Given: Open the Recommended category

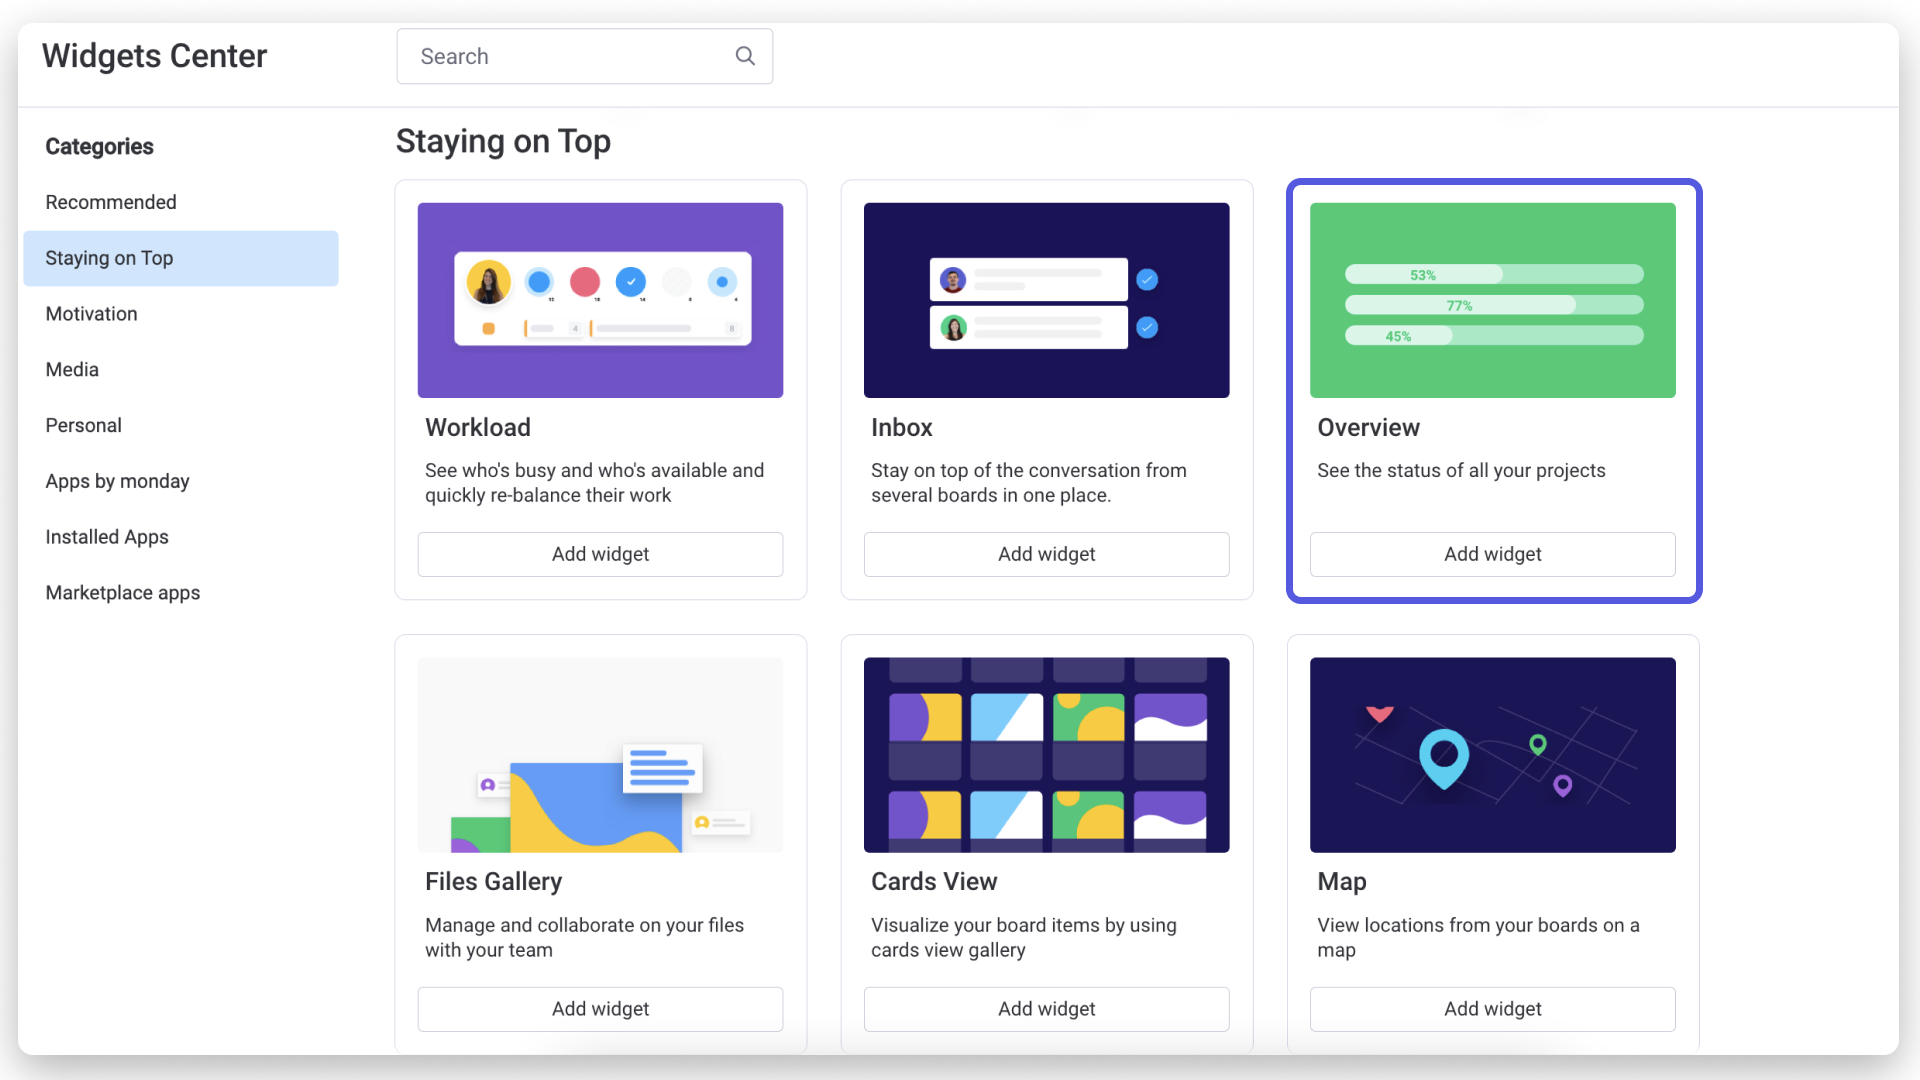Looking at the screenshot, I should pyautogui.click(x=111, y=202).
